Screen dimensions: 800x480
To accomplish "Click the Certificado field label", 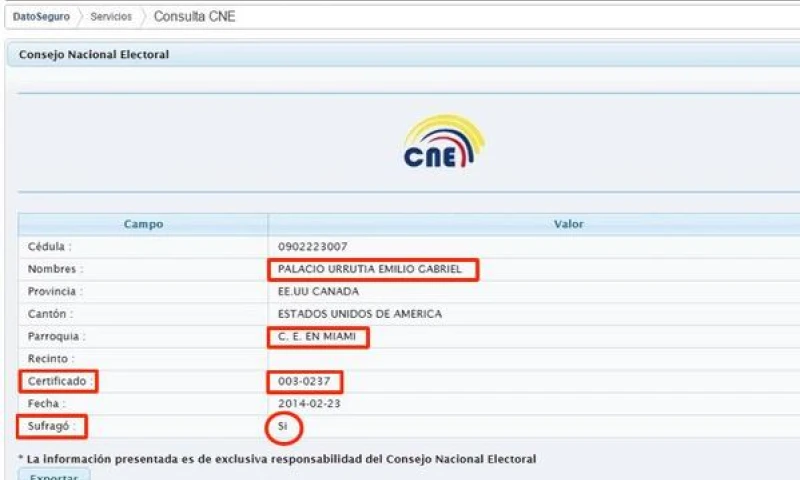I will 57,381.
